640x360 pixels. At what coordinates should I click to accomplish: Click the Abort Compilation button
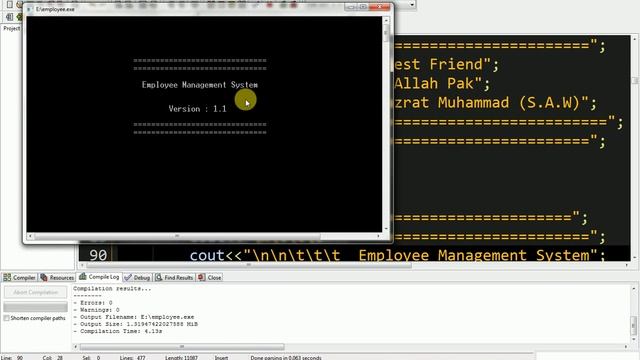tap(36, 292)
